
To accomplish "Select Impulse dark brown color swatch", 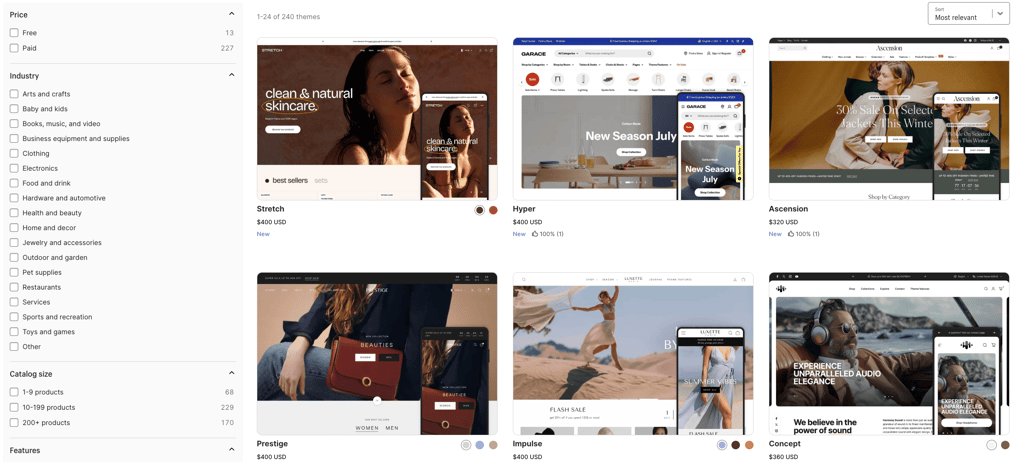I will pyautogui.click(x=735, y=445).
